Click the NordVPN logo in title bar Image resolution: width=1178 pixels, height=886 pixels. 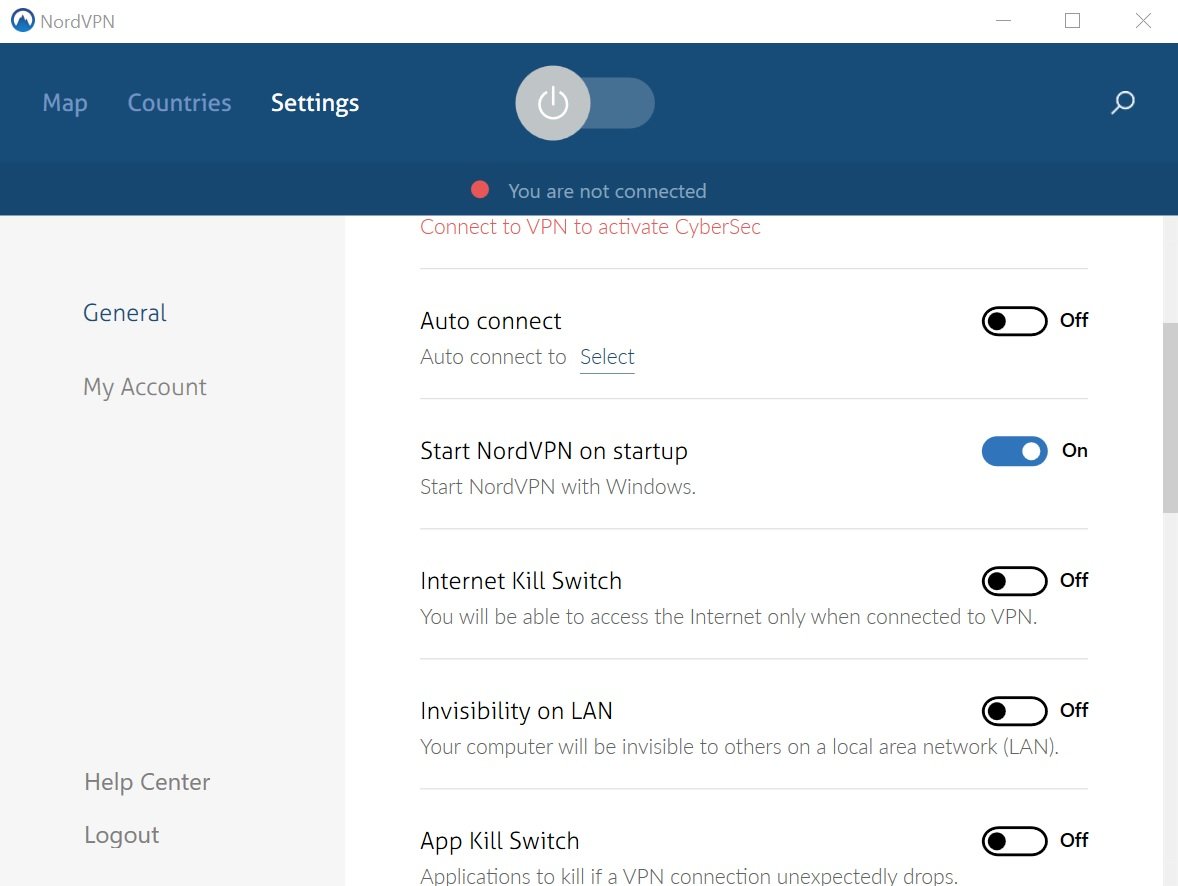tap(22, 20)
